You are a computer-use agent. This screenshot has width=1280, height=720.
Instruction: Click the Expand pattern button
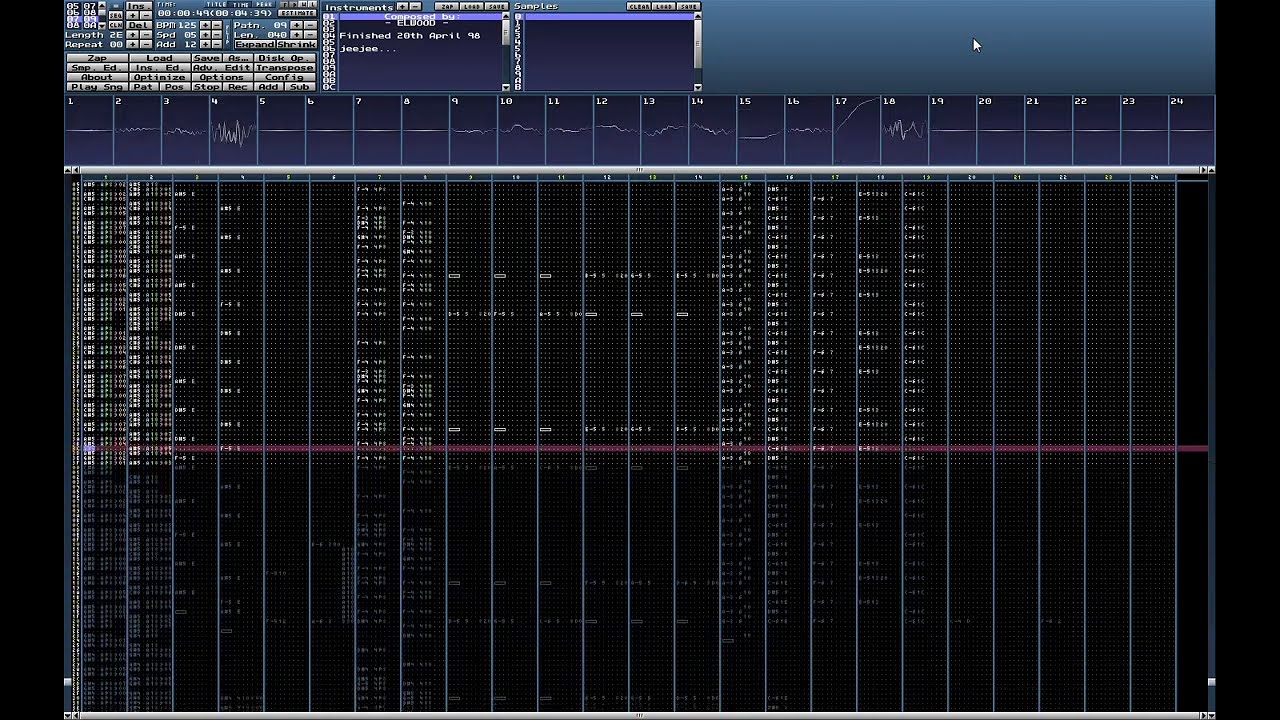point(255,44)
